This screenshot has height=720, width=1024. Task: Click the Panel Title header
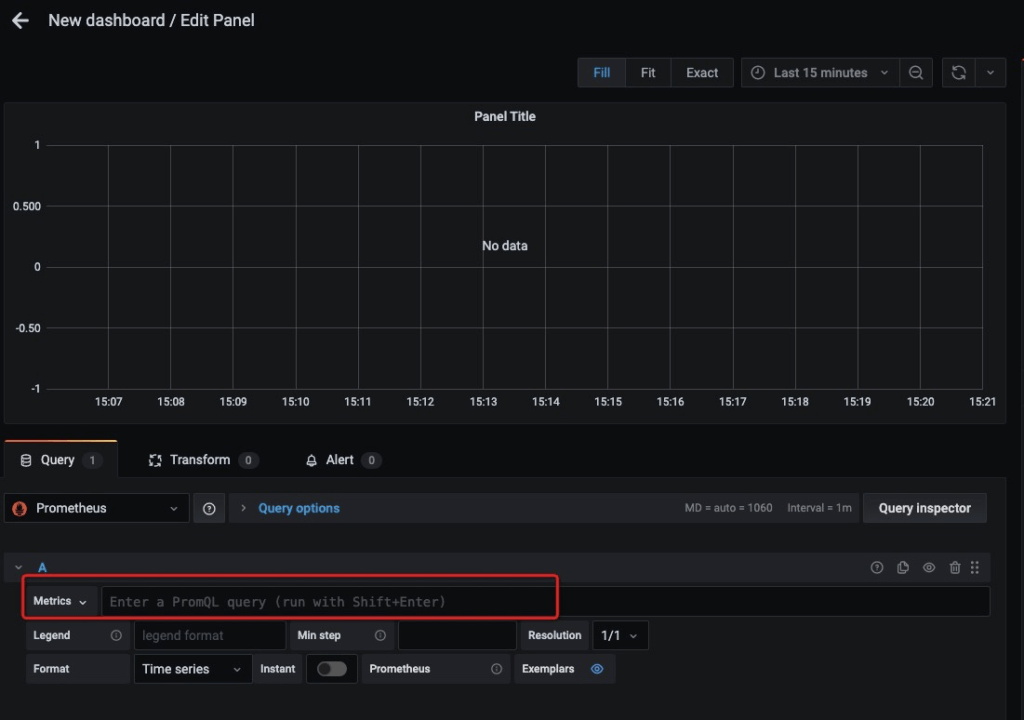(505, 116)
